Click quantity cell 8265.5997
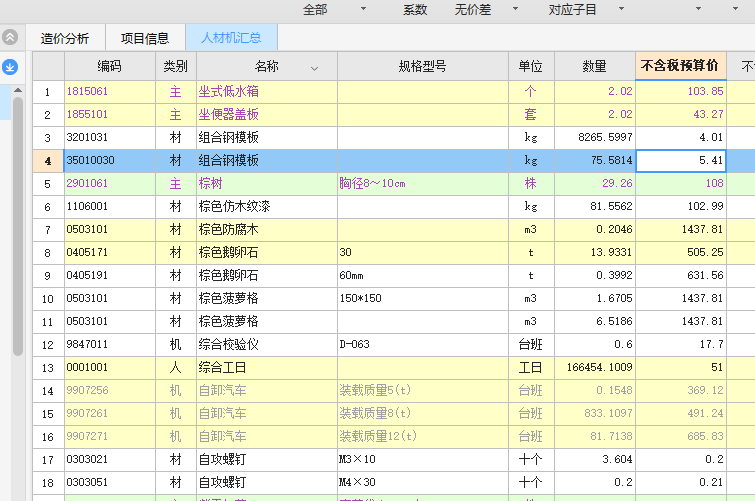755x501 pixels. (595, 138)
